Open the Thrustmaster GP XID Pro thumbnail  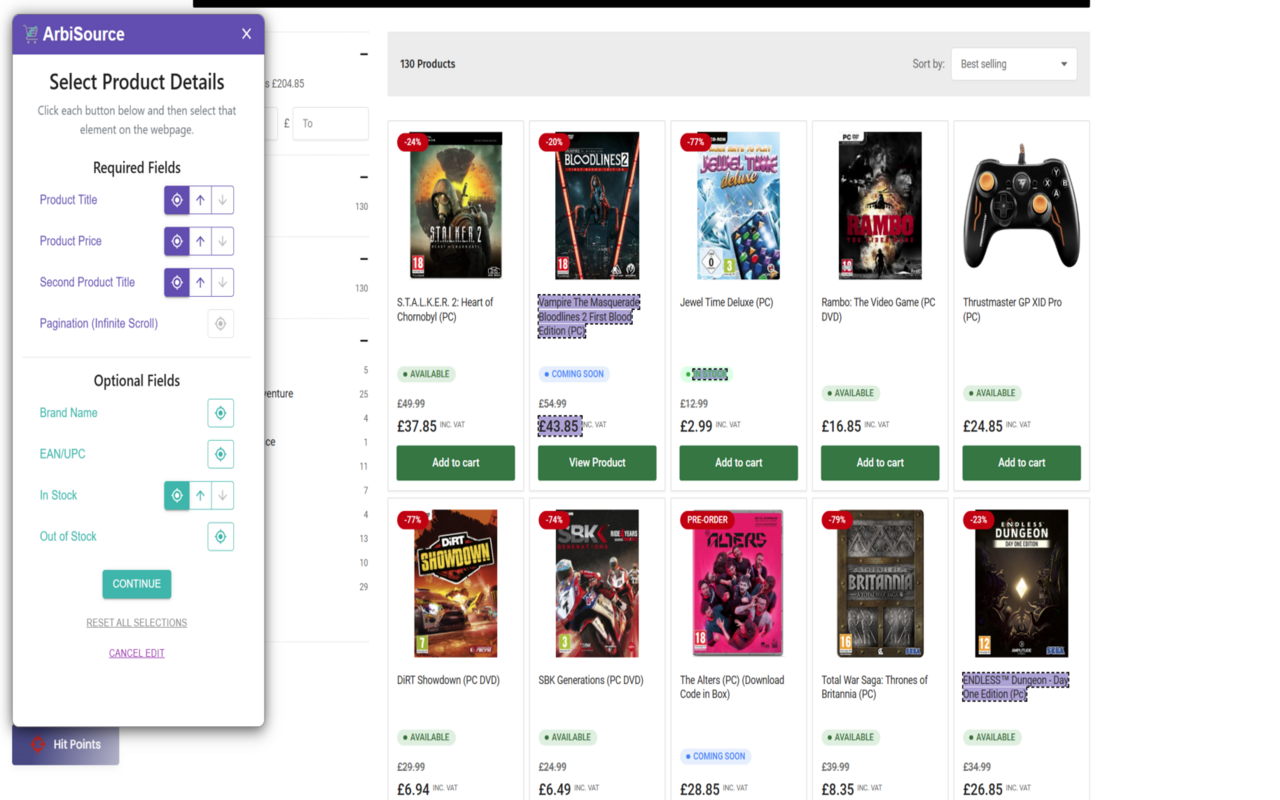click(1021, 206)
